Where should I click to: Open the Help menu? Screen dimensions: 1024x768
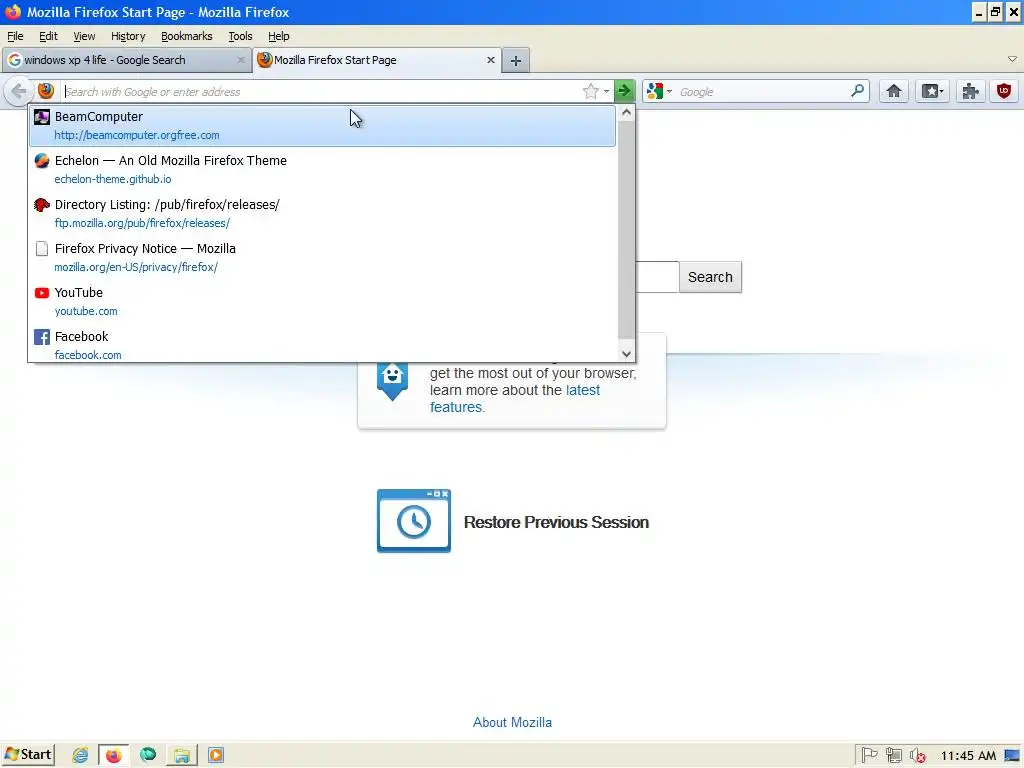pyautogui.click(x=279, y=37)
